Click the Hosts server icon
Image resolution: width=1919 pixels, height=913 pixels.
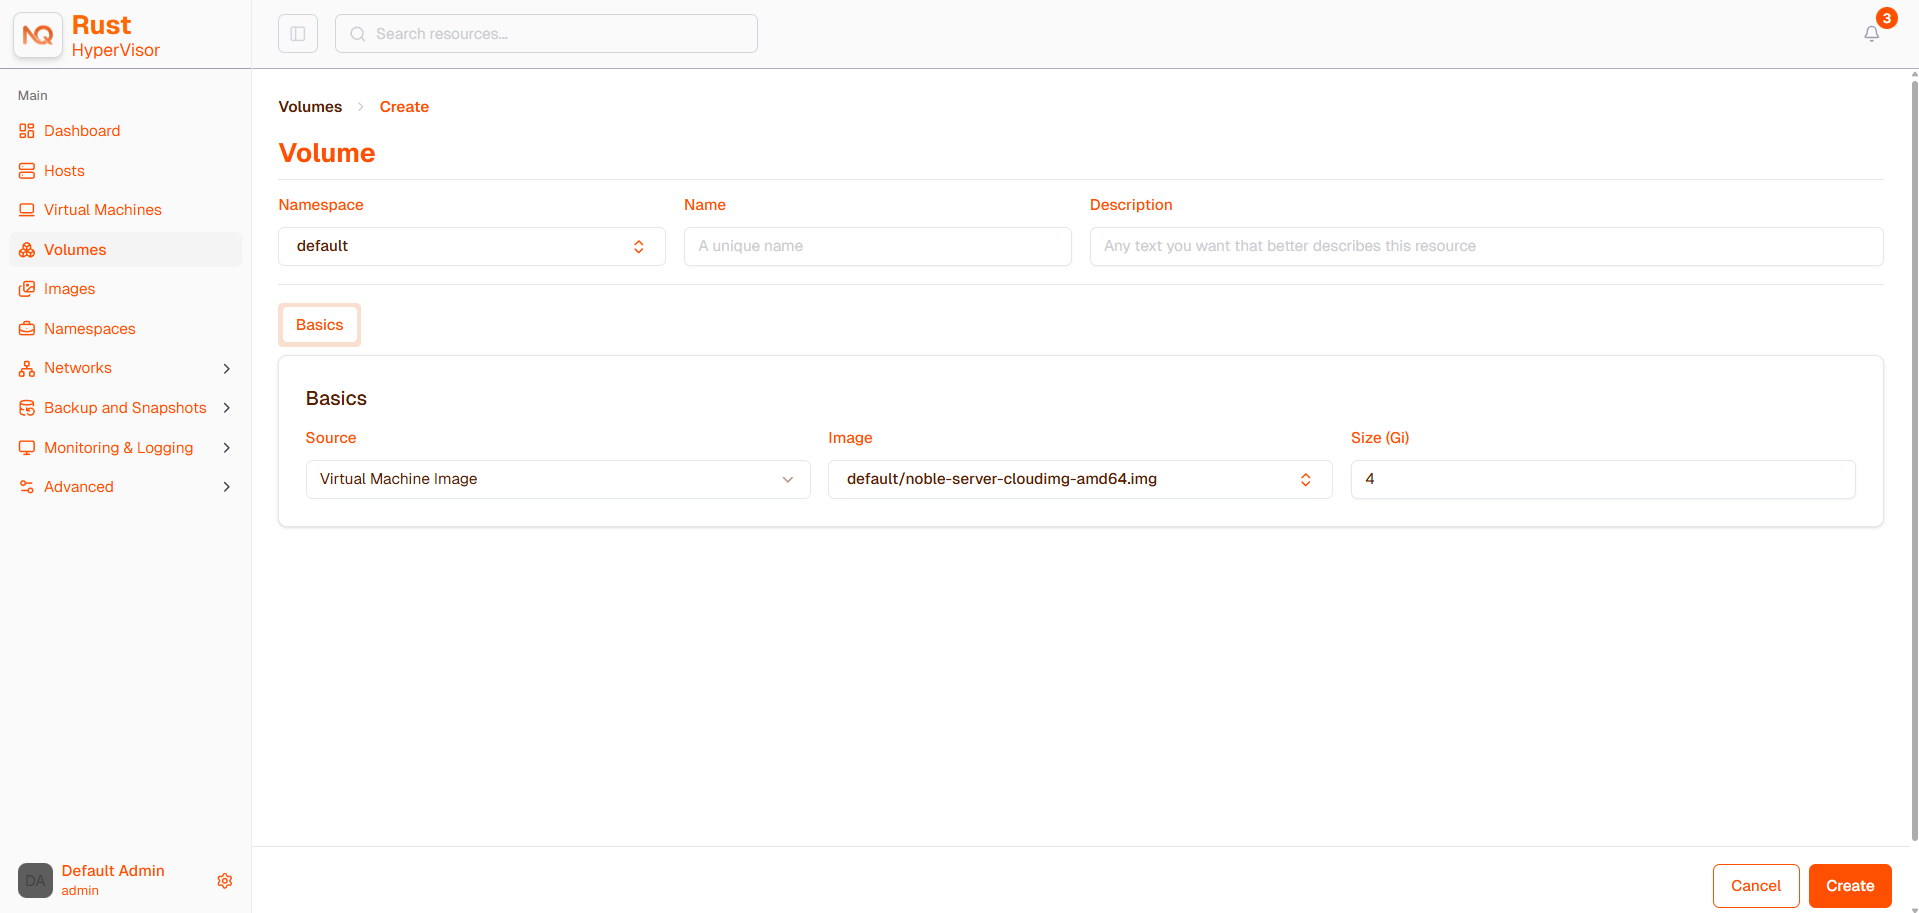point(27,171)
